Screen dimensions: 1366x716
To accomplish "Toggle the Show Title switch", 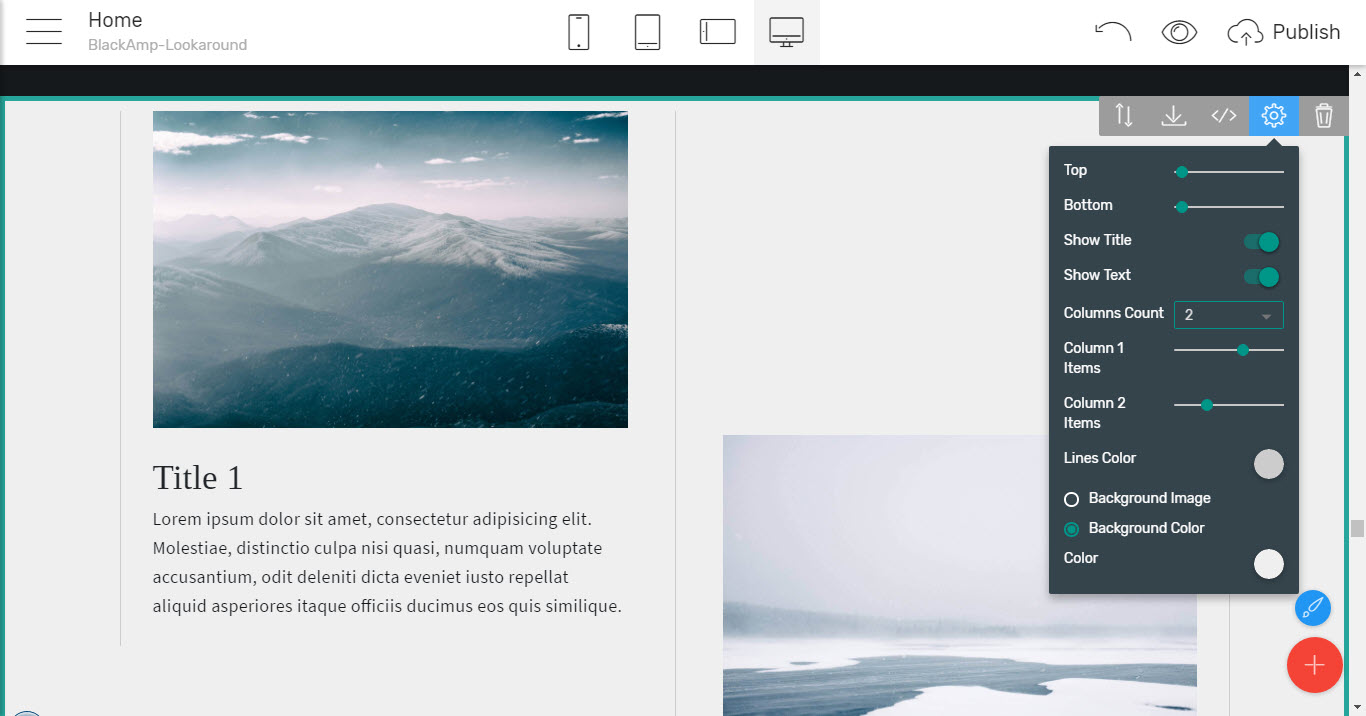I will point(1262,241).
